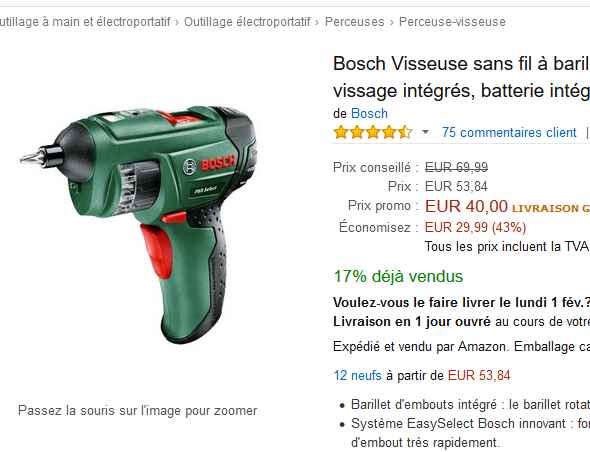The image size is (590, 452).
Task: Click the star rating icons
Action: [373, 132]
